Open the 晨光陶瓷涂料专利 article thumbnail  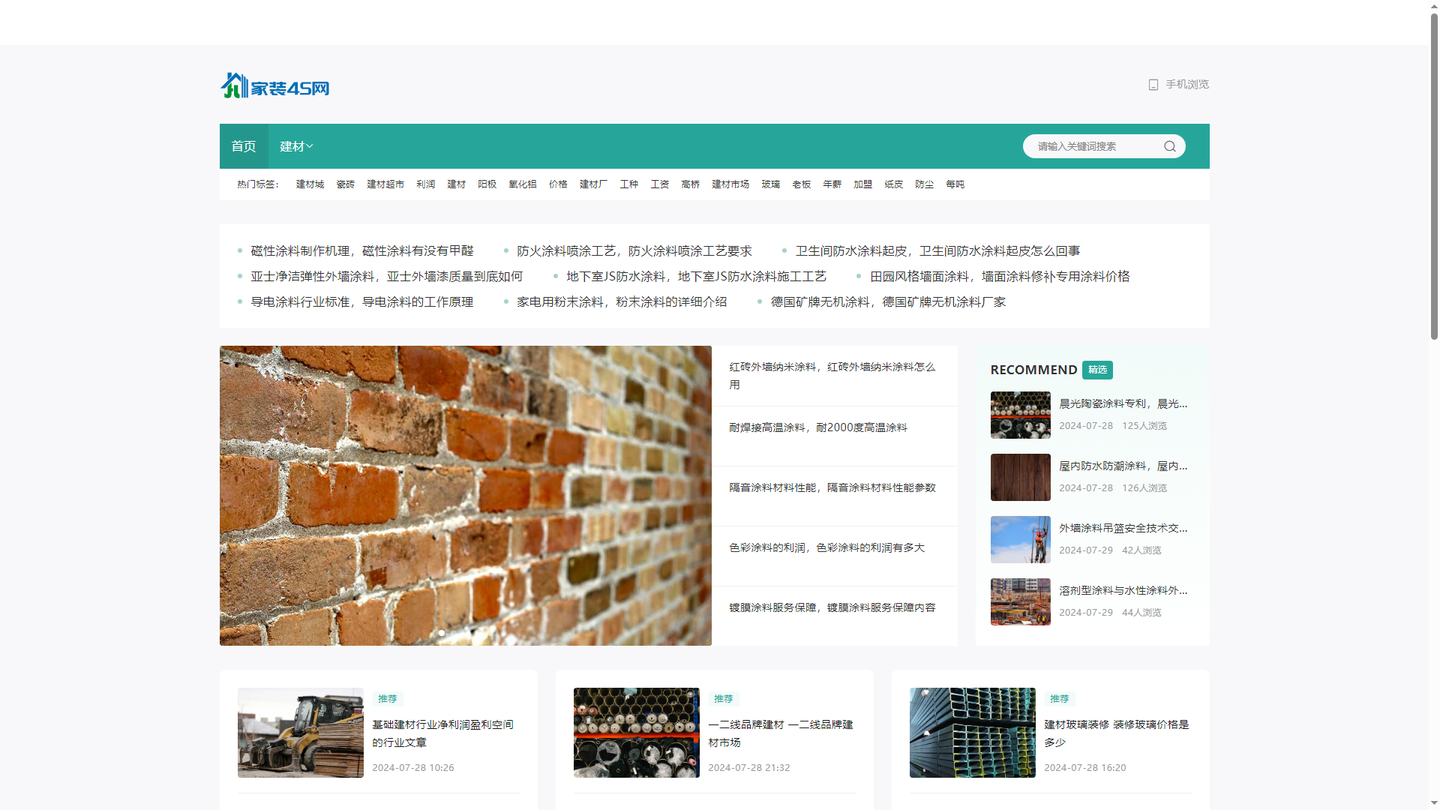click(x=1021, y=415)
